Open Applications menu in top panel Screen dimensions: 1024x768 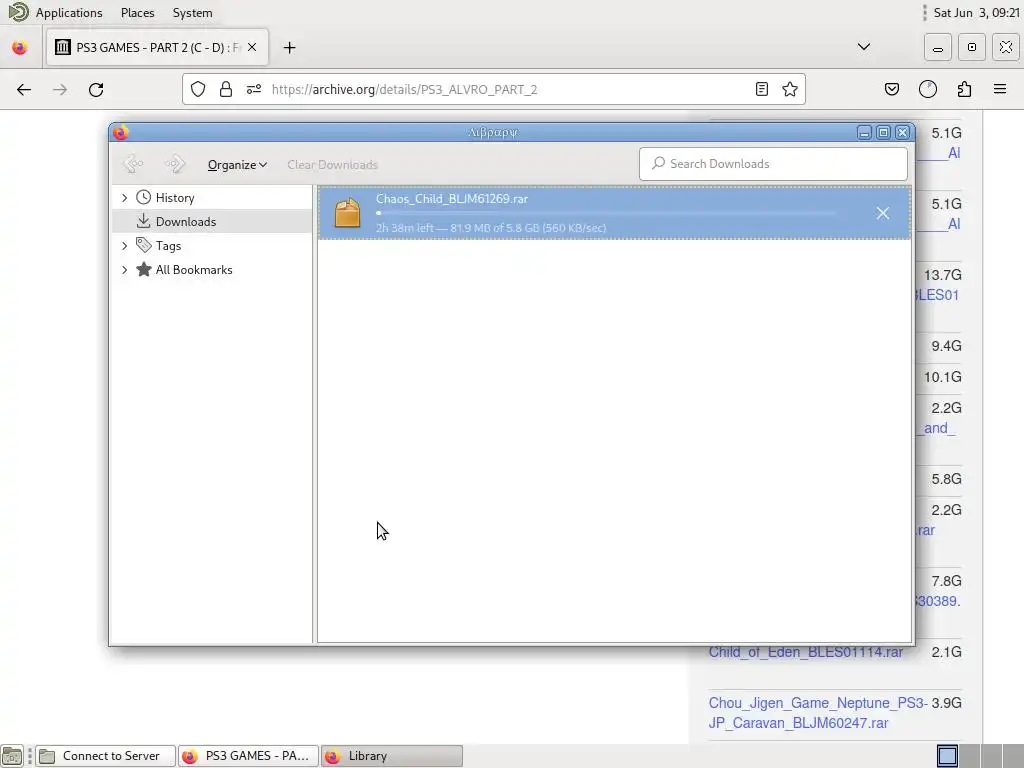[69, 12]
